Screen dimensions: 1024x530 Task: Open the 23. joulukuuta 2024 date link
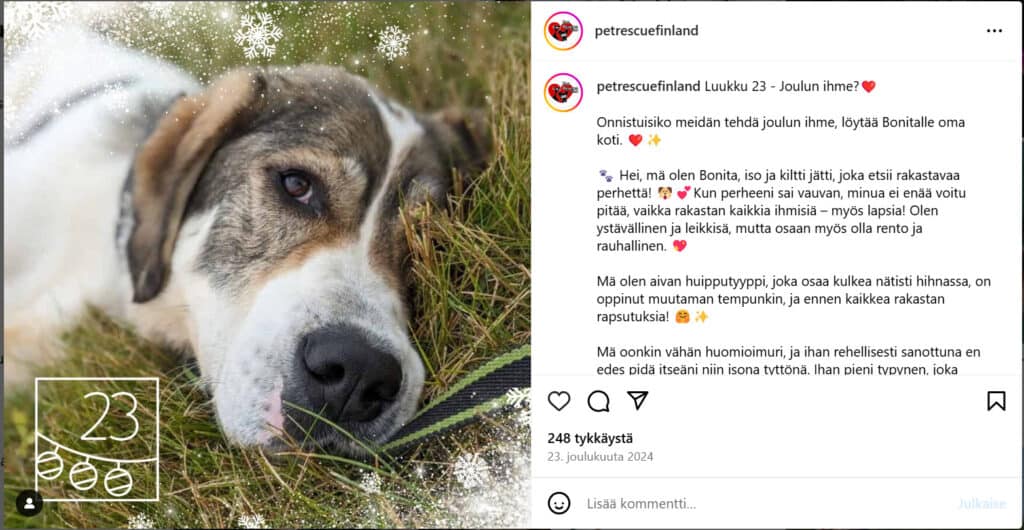600,457
